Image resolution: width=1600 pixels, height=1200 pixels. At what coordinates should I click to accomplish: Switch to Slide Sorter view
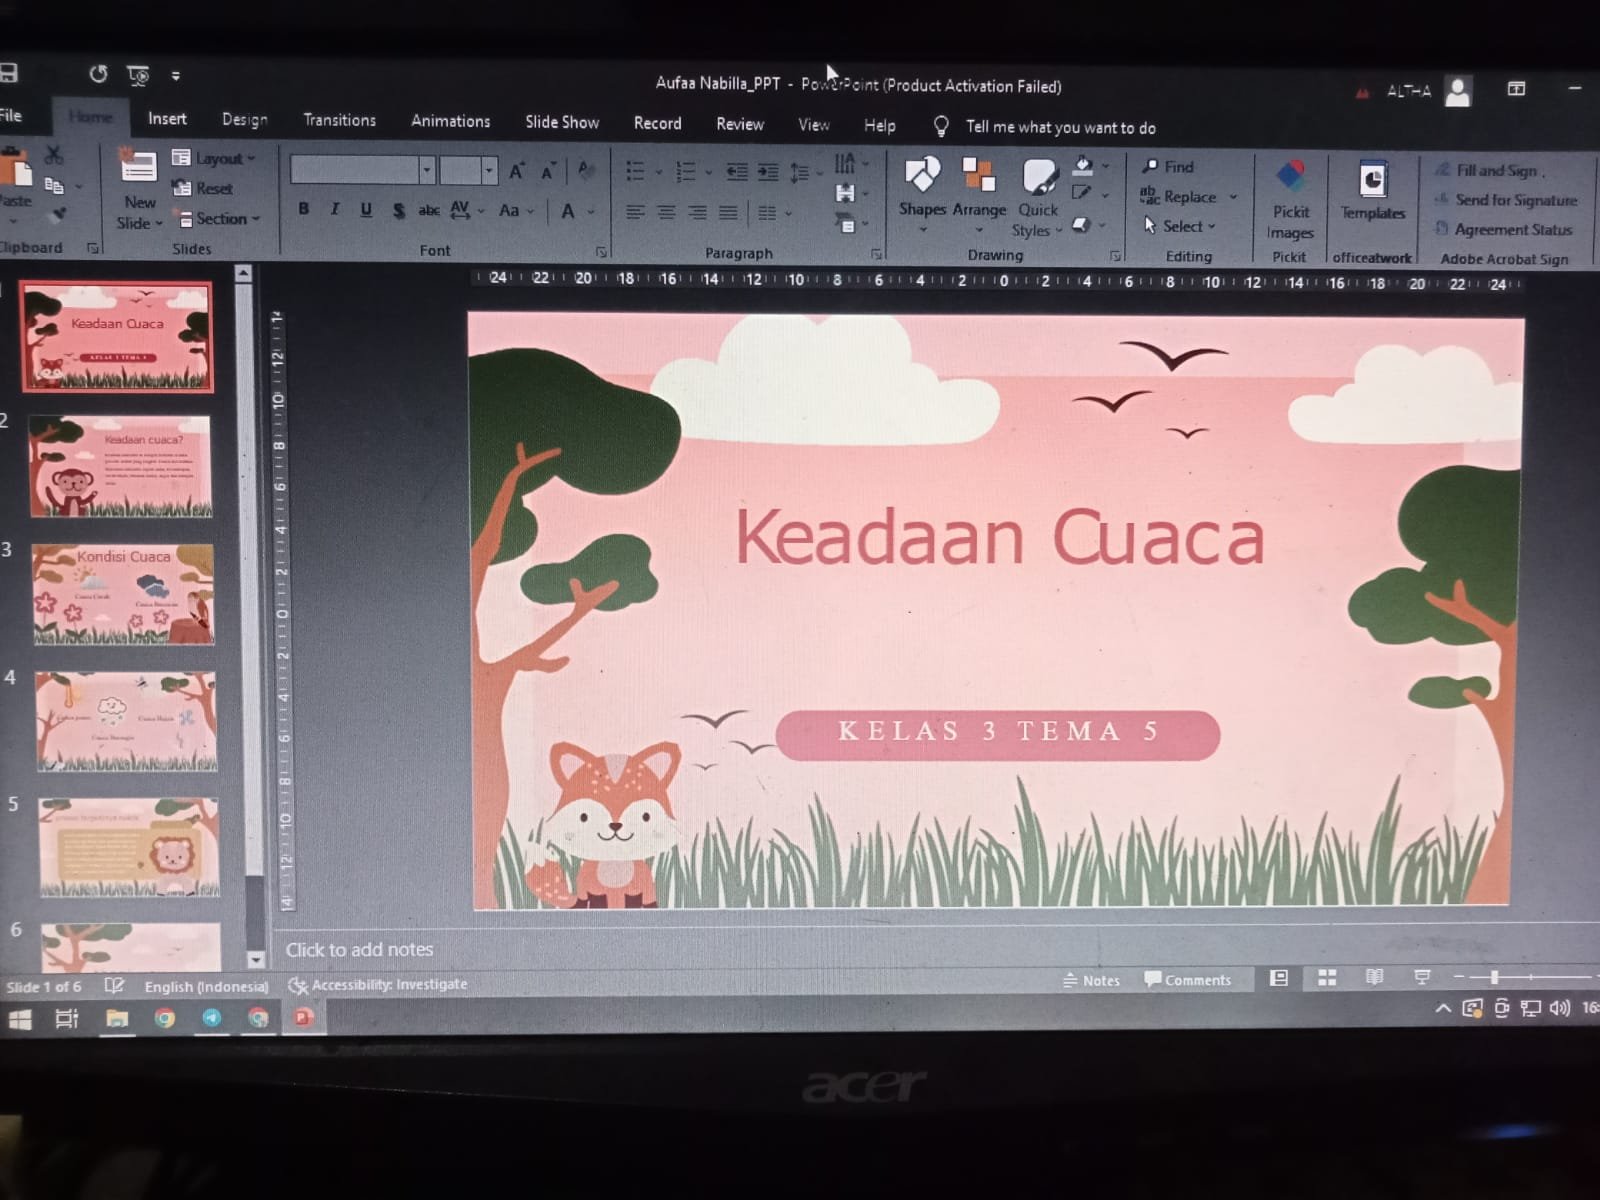click(x=1327, y=978)
